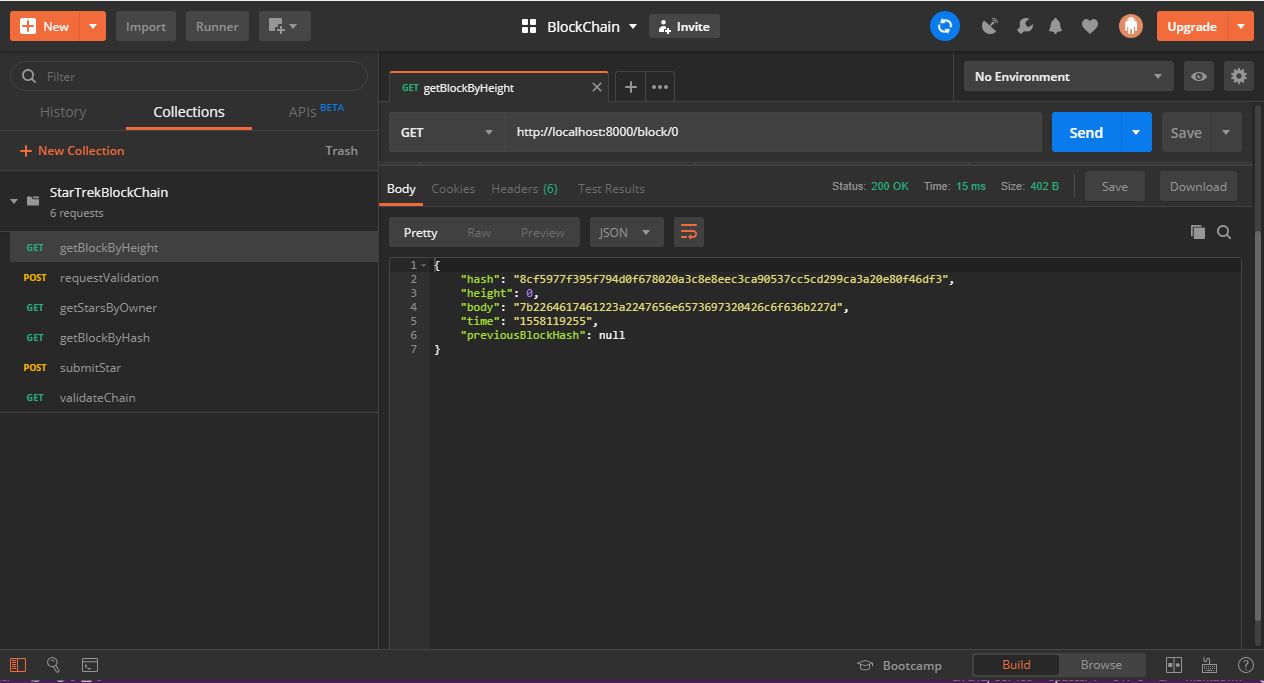Open the capture requests satellite icon
The image size is (1264, 683).
pos(990,27)
